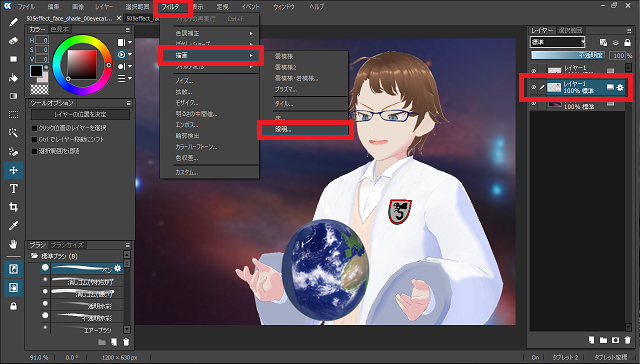Select the Crop tool
Viewport: 640px width, 364px height.
[x=13, y=207]
